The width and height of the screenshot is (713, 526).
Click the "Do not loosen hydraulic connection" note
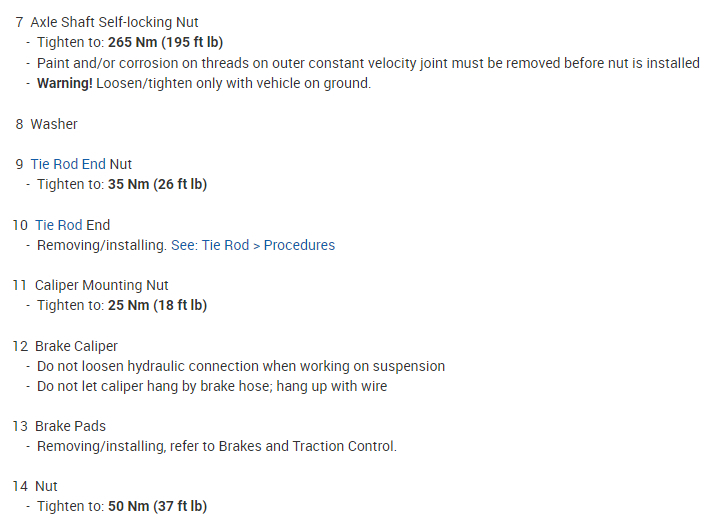pyautogui.click(x=241, y=366)
